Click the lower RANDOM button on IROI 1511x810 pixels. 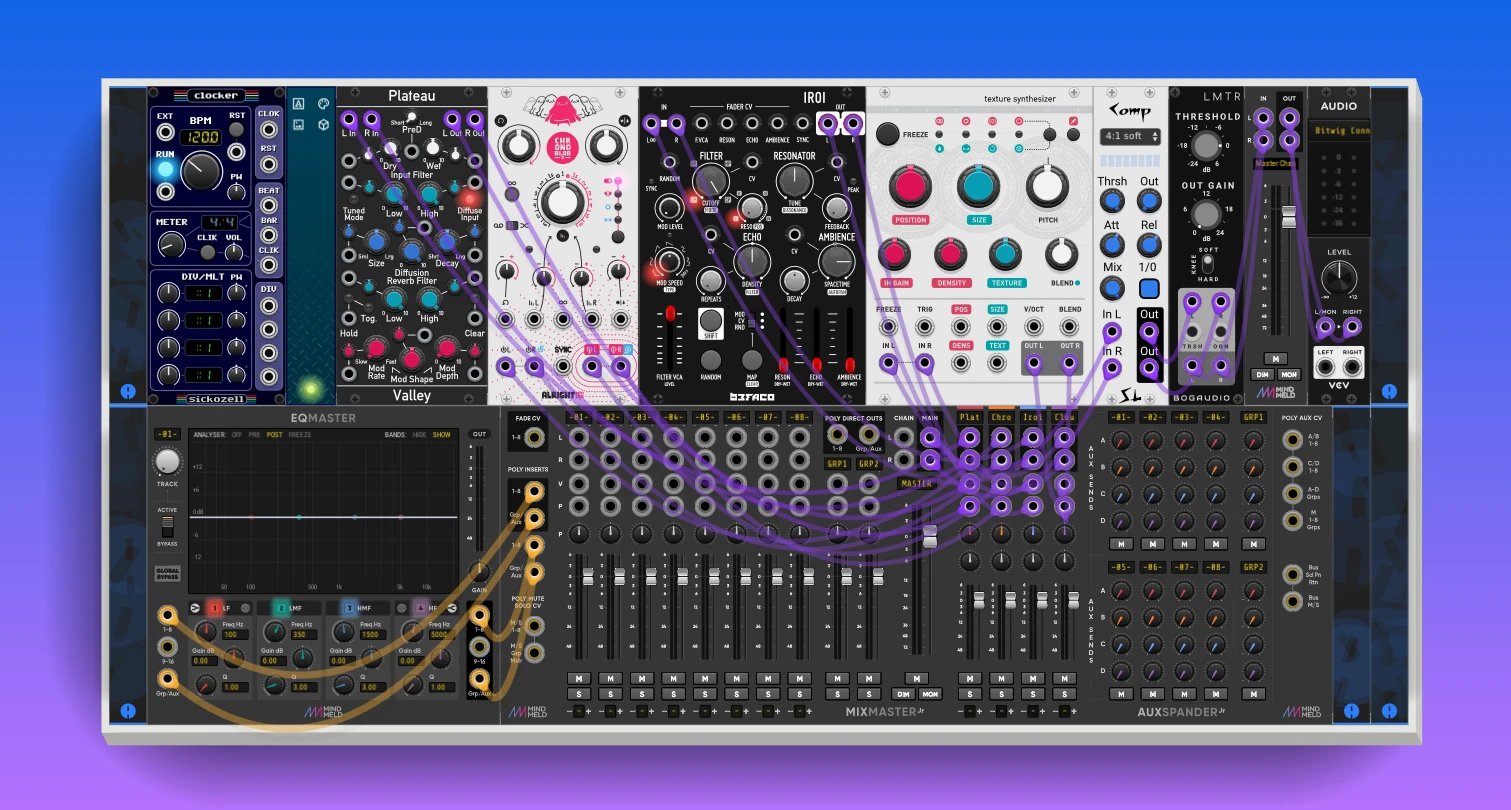(x=711, y=360)
